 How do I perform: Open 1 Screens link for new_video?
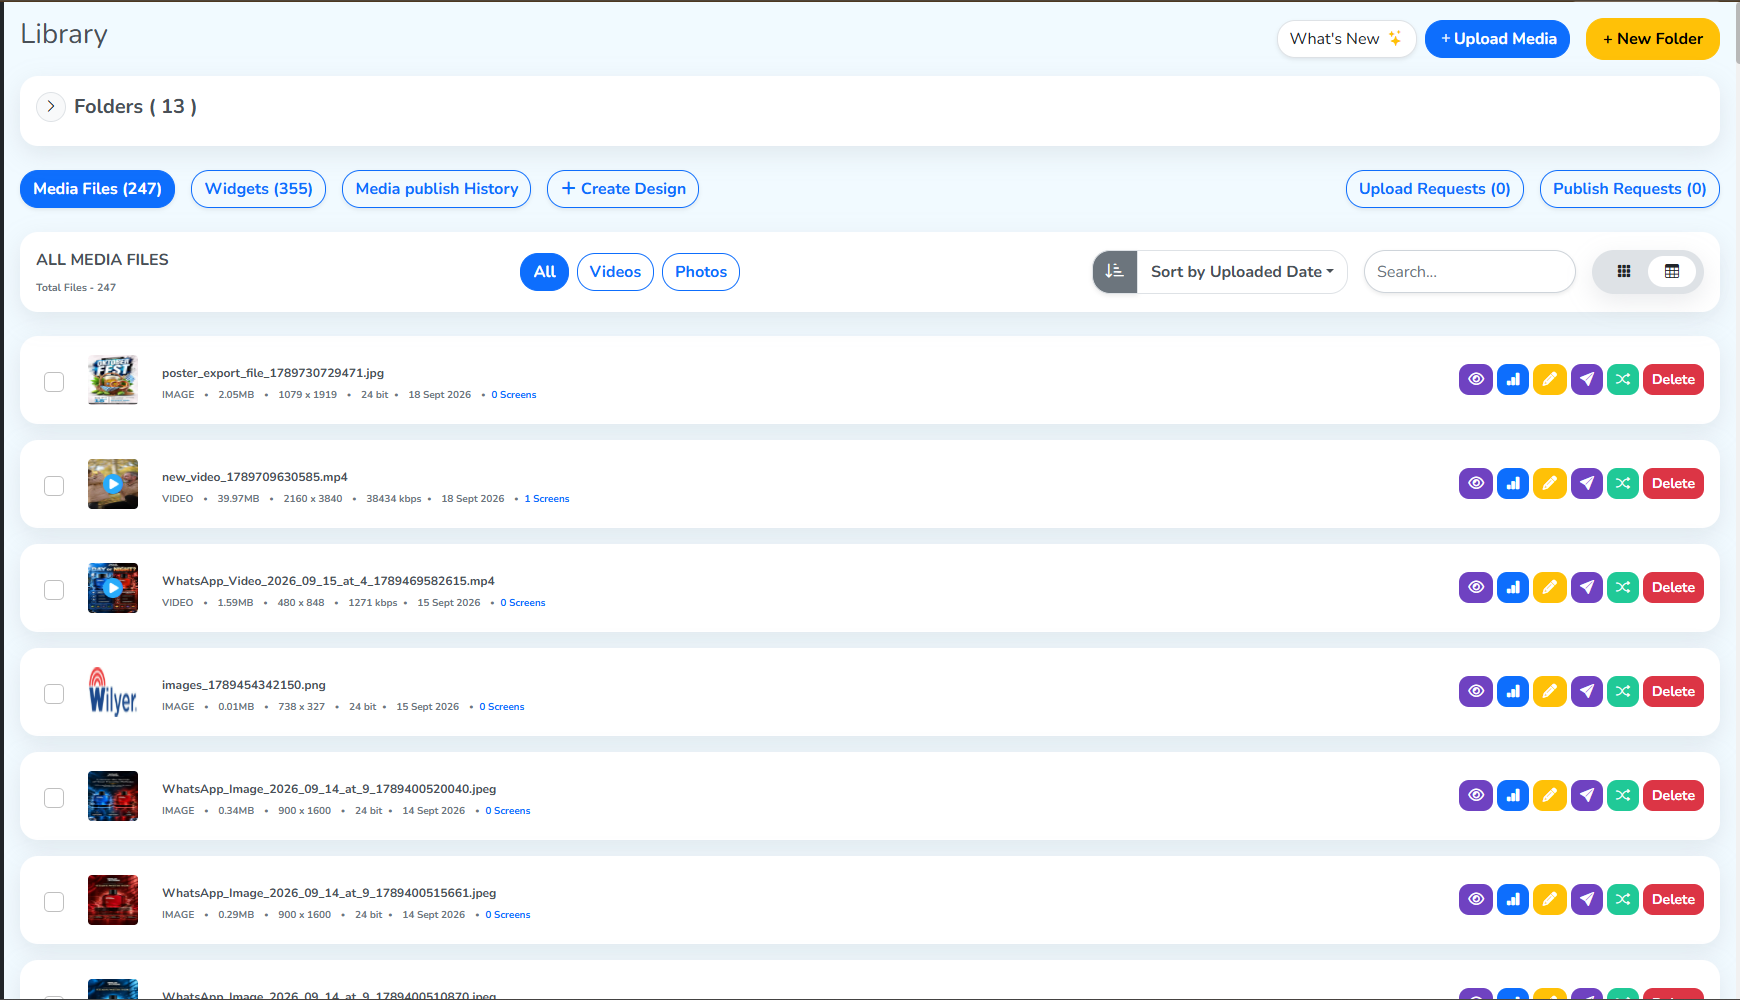547,499
